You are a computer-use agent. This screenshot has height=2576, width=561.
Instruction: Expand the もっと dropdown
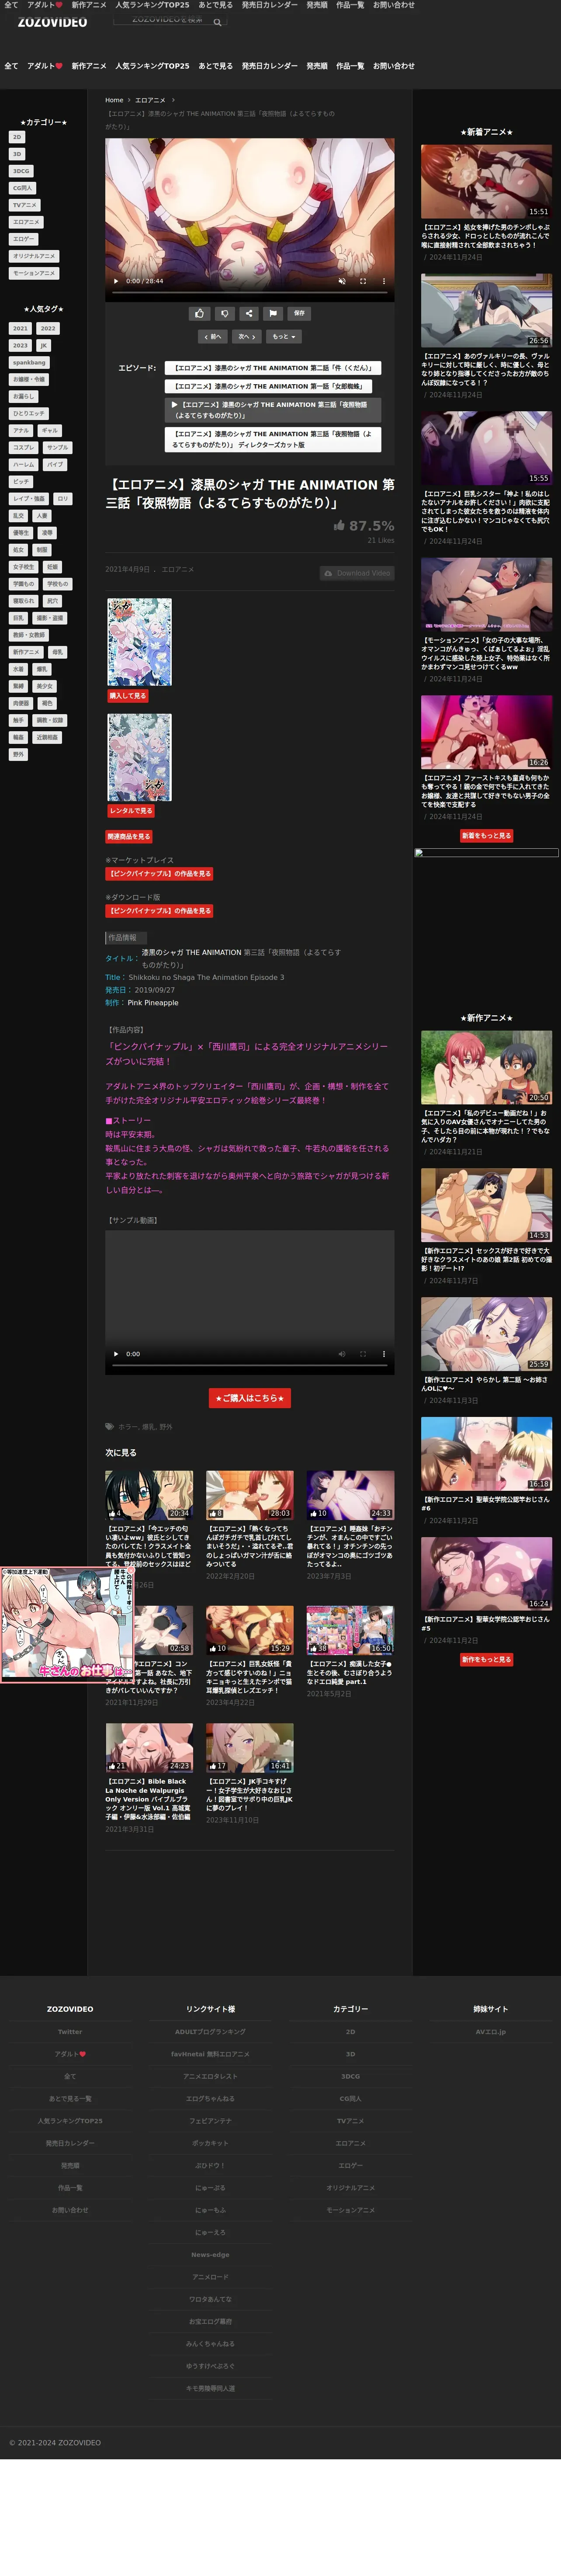click(284, 336)
